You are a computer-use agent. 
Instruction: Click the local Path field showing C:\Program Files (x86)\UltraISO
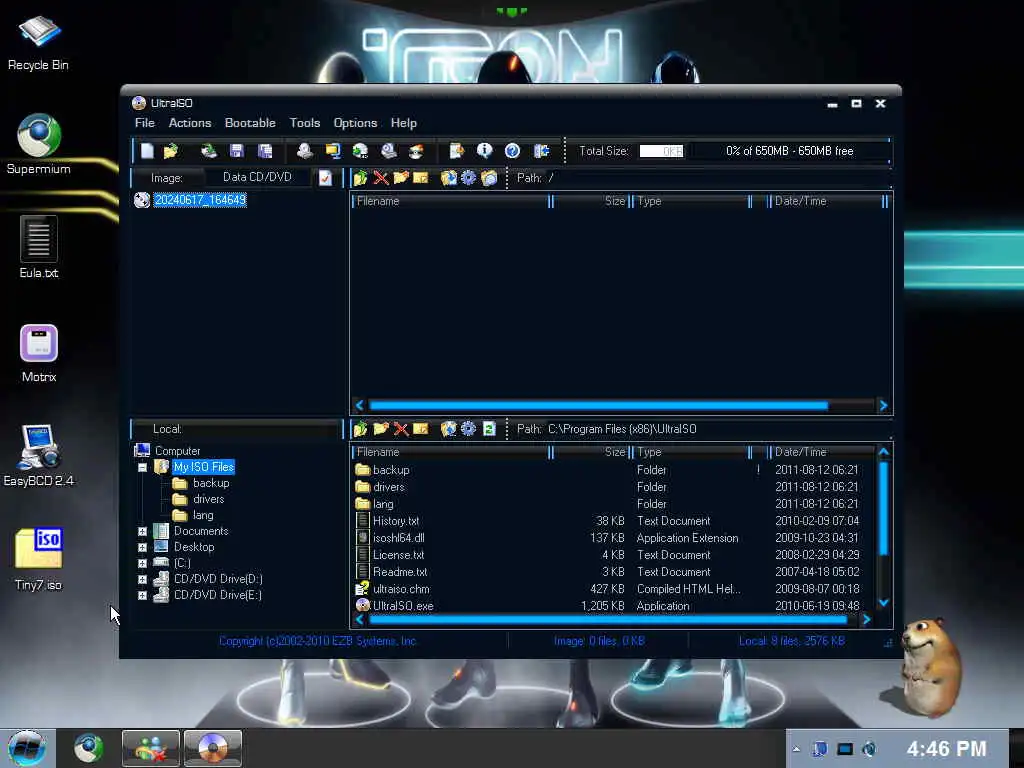point(622,429)
